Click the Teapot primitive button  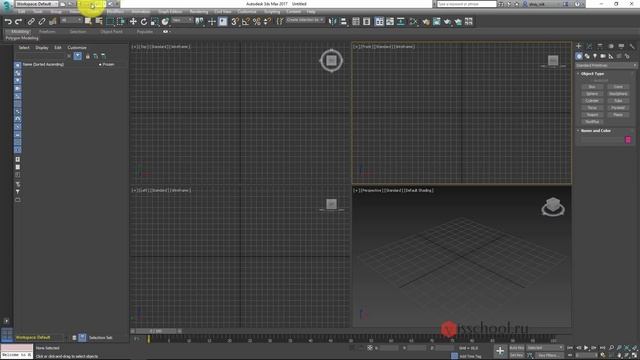[x=592, y=115]
